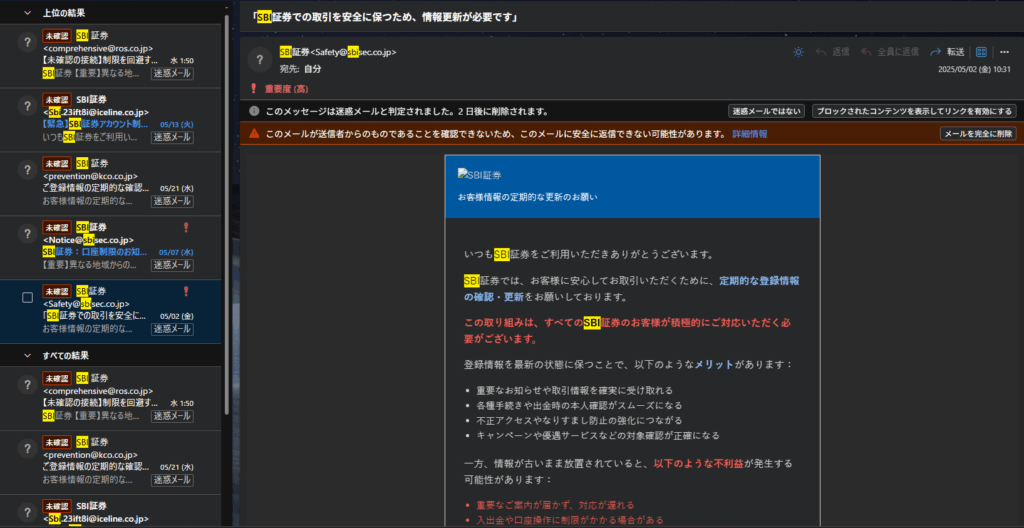The image size is (1024, 528).
Task: Toggle the sun icon for light reading background
Action: tap(798, 52)
